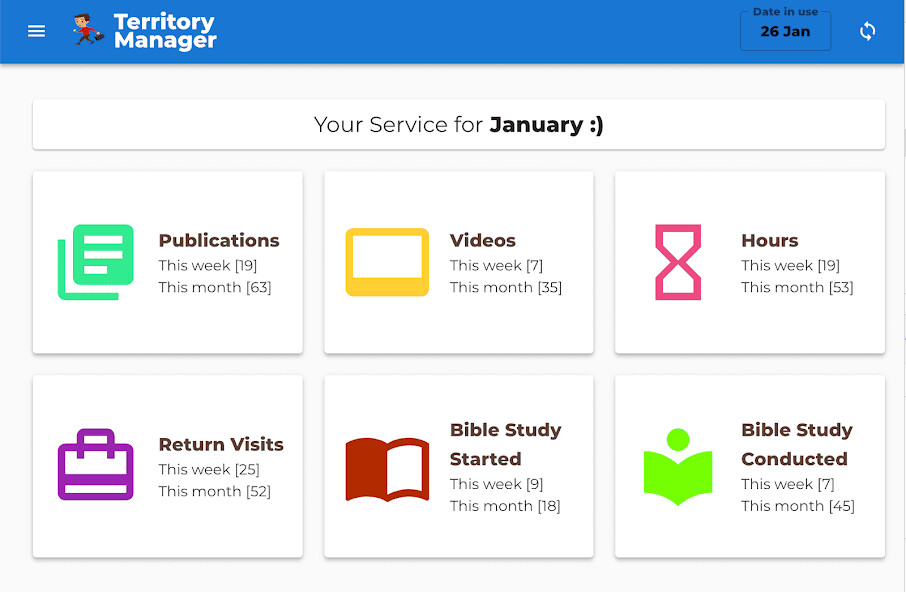The width and height of the screenshot is (906, 592).
Task: Click the red open book icon
Action: click(x=387, y=468)
